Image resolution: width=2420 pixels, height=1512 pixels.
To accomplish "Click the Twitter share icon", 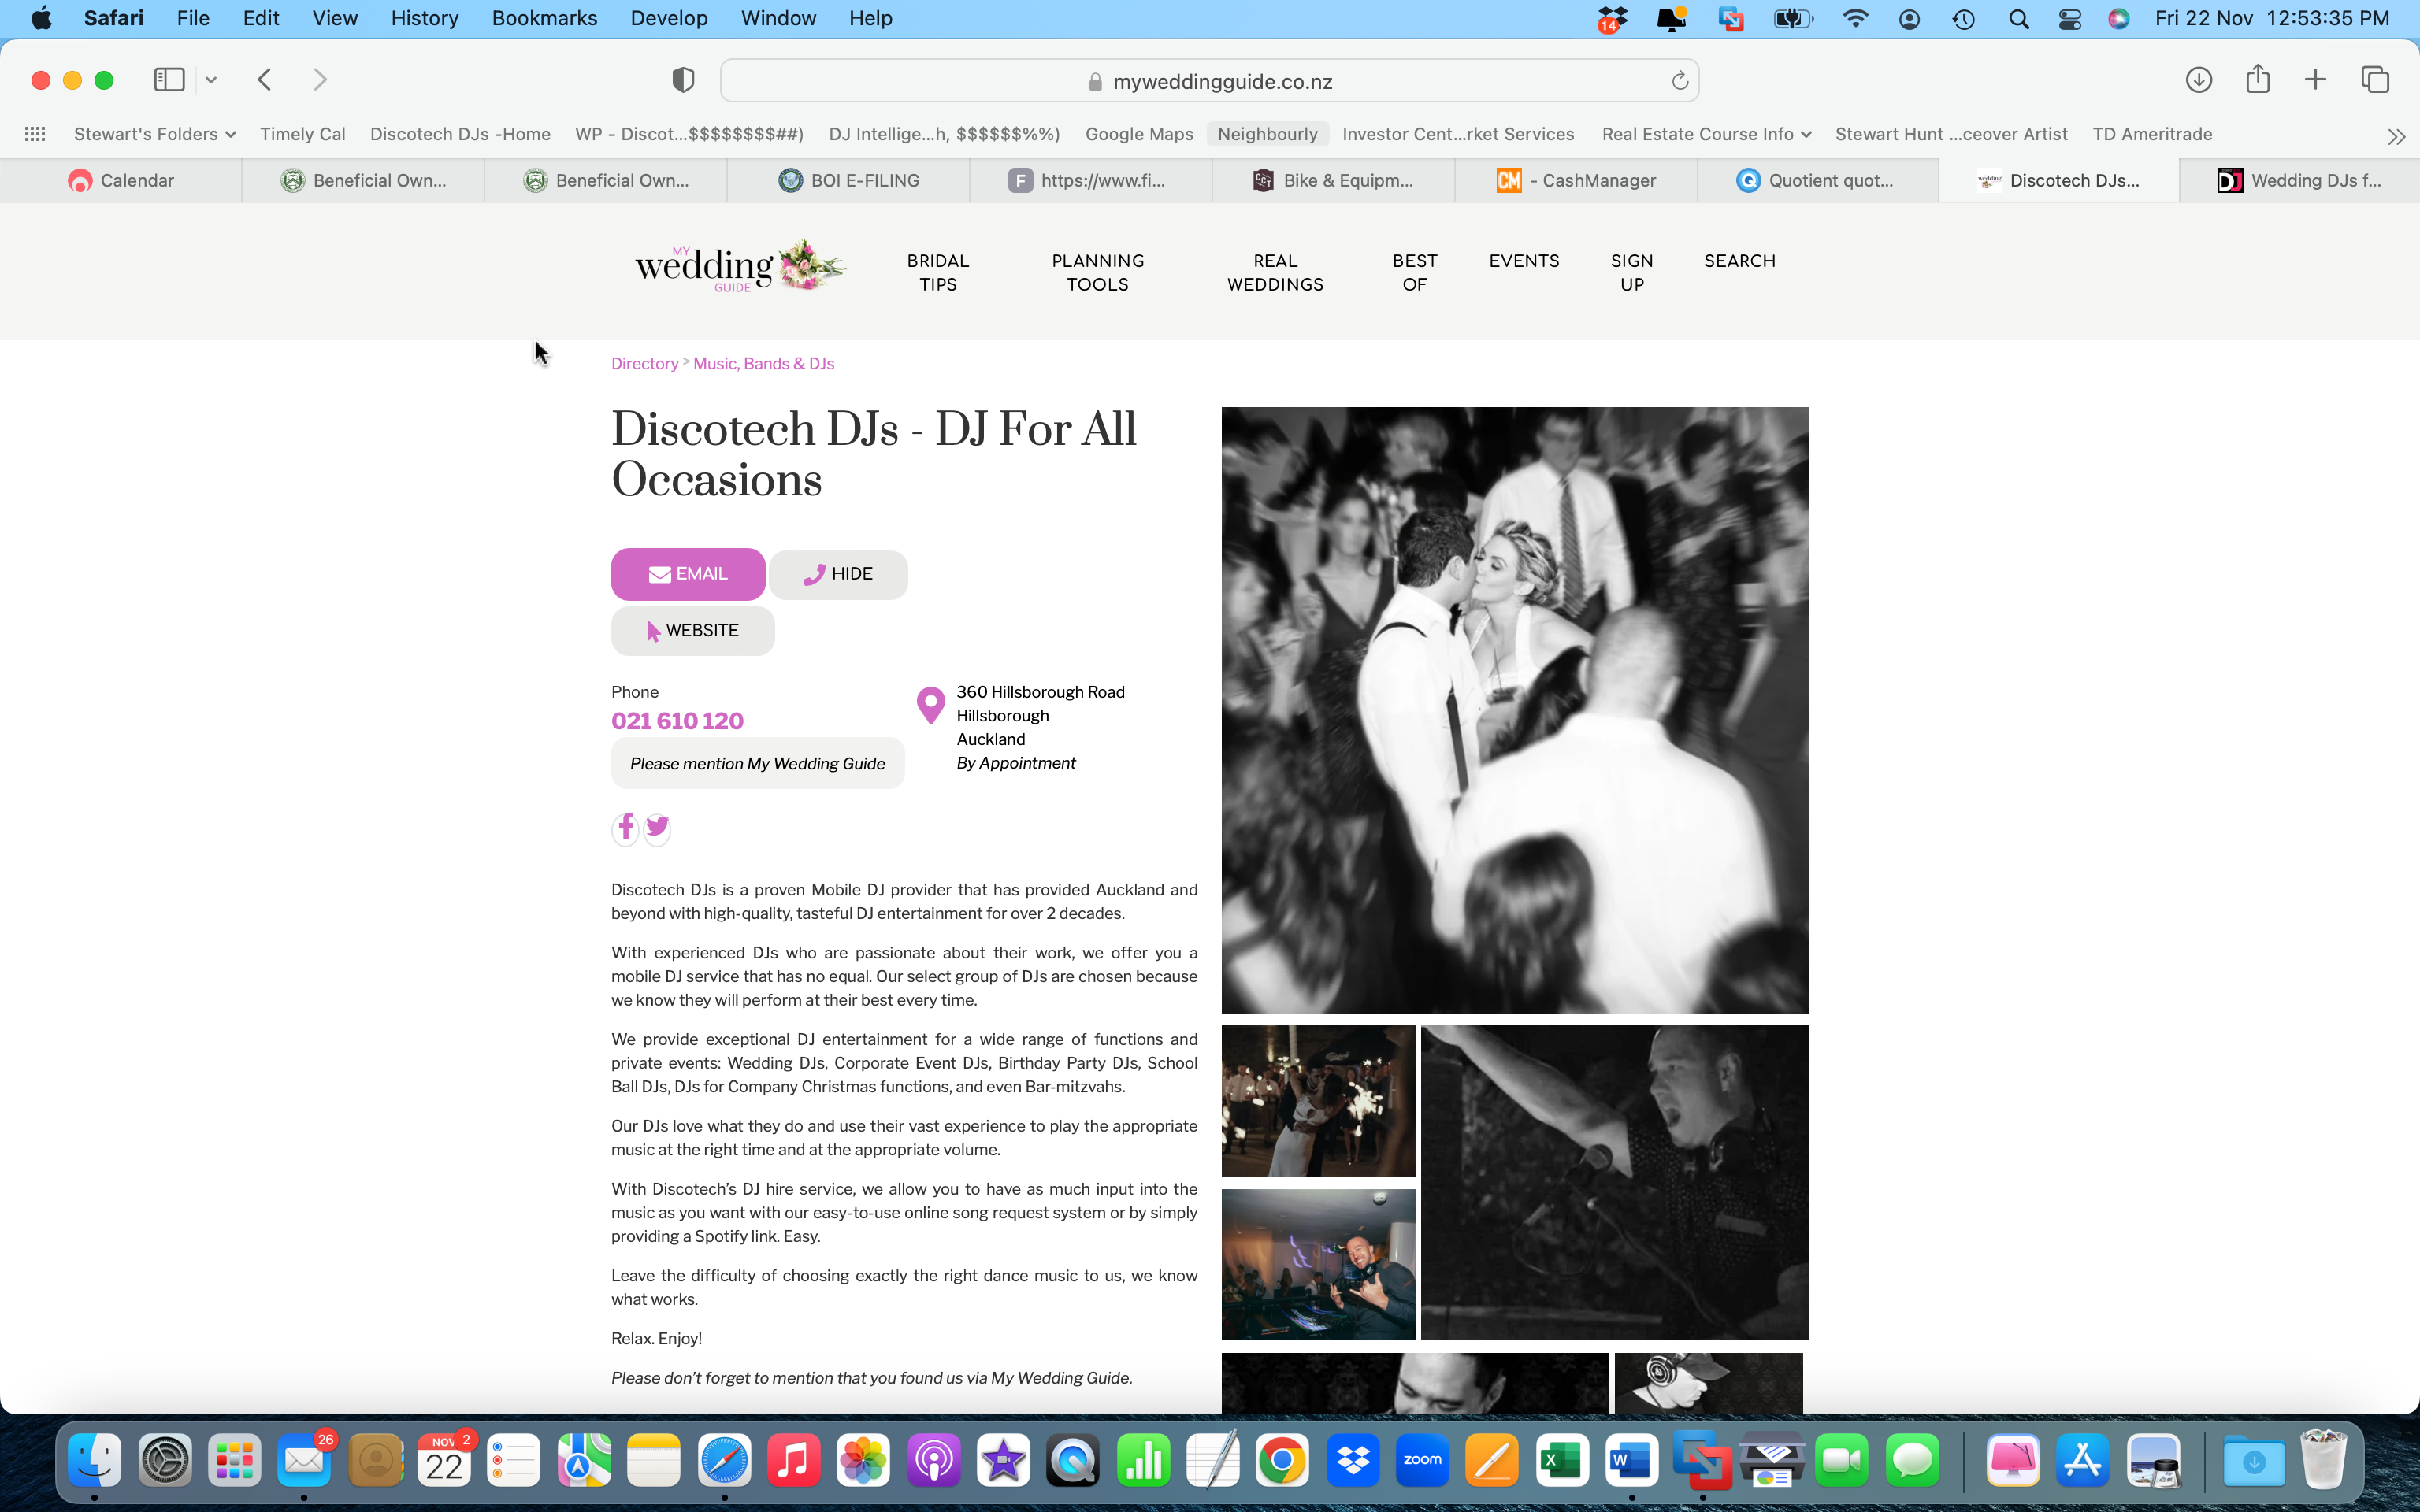I will (x=657, y=827).
